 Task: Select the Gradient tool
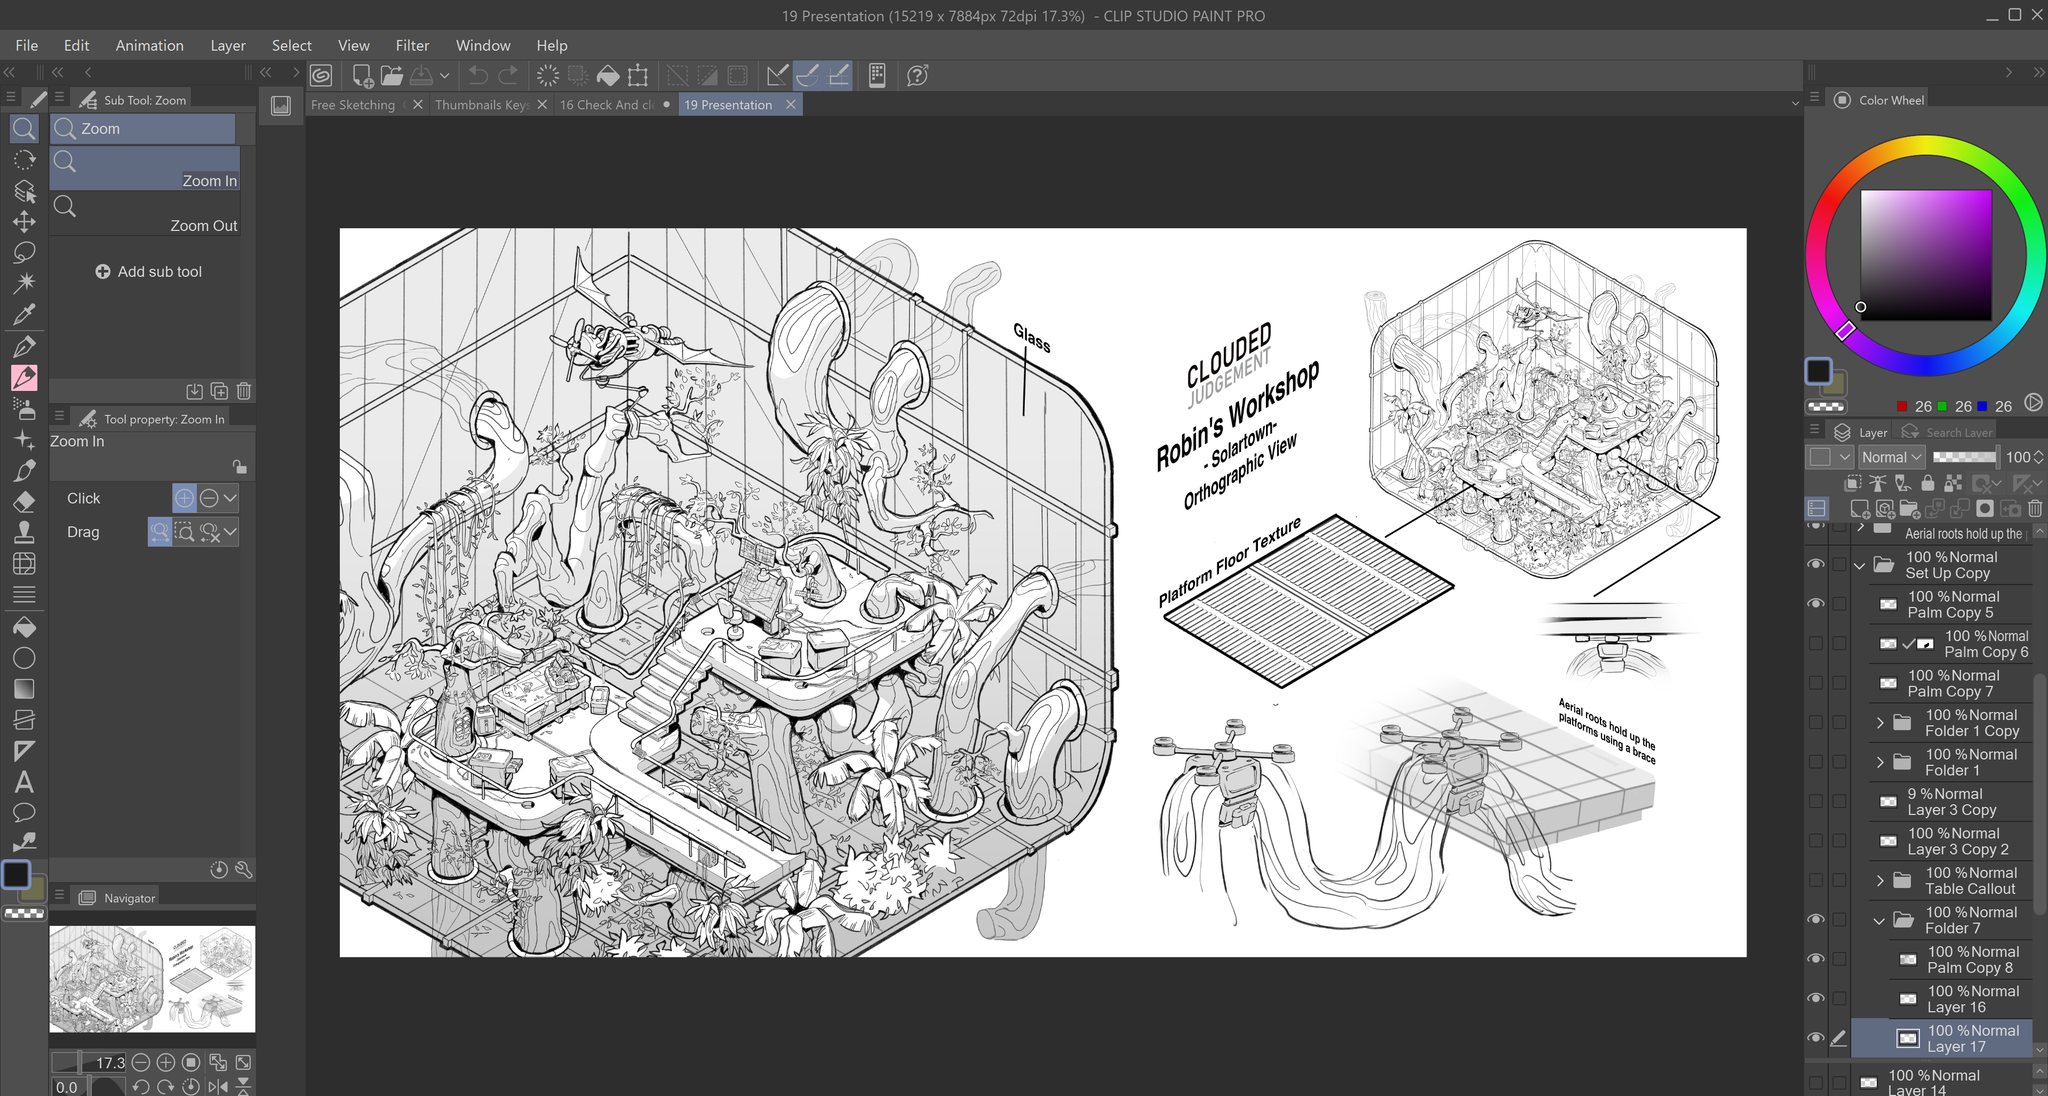(x=24, y=689)
